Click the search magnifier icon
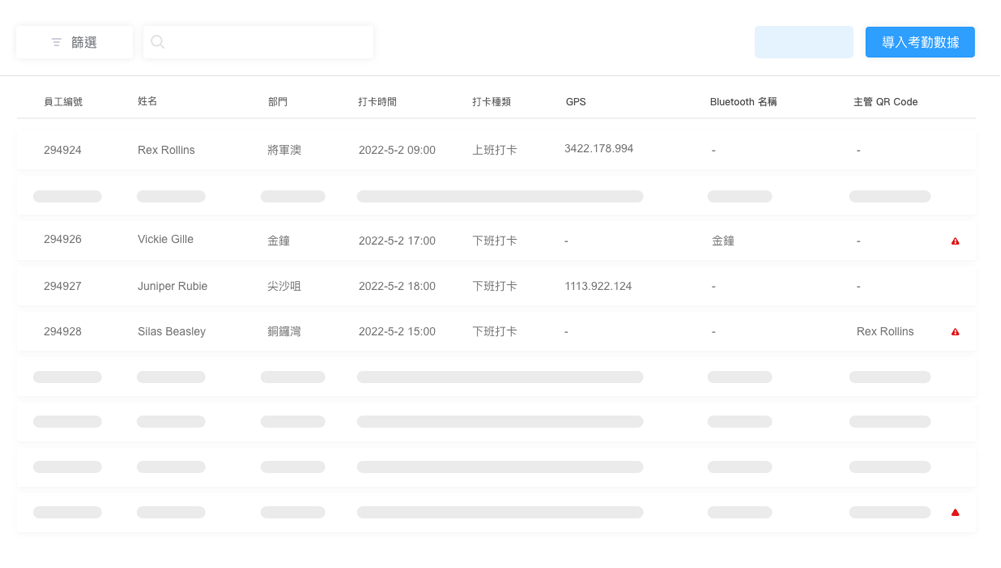Image resolution: width=1001 pixels, height=568 pixels. pyautogui.click(x=158, y=42)
